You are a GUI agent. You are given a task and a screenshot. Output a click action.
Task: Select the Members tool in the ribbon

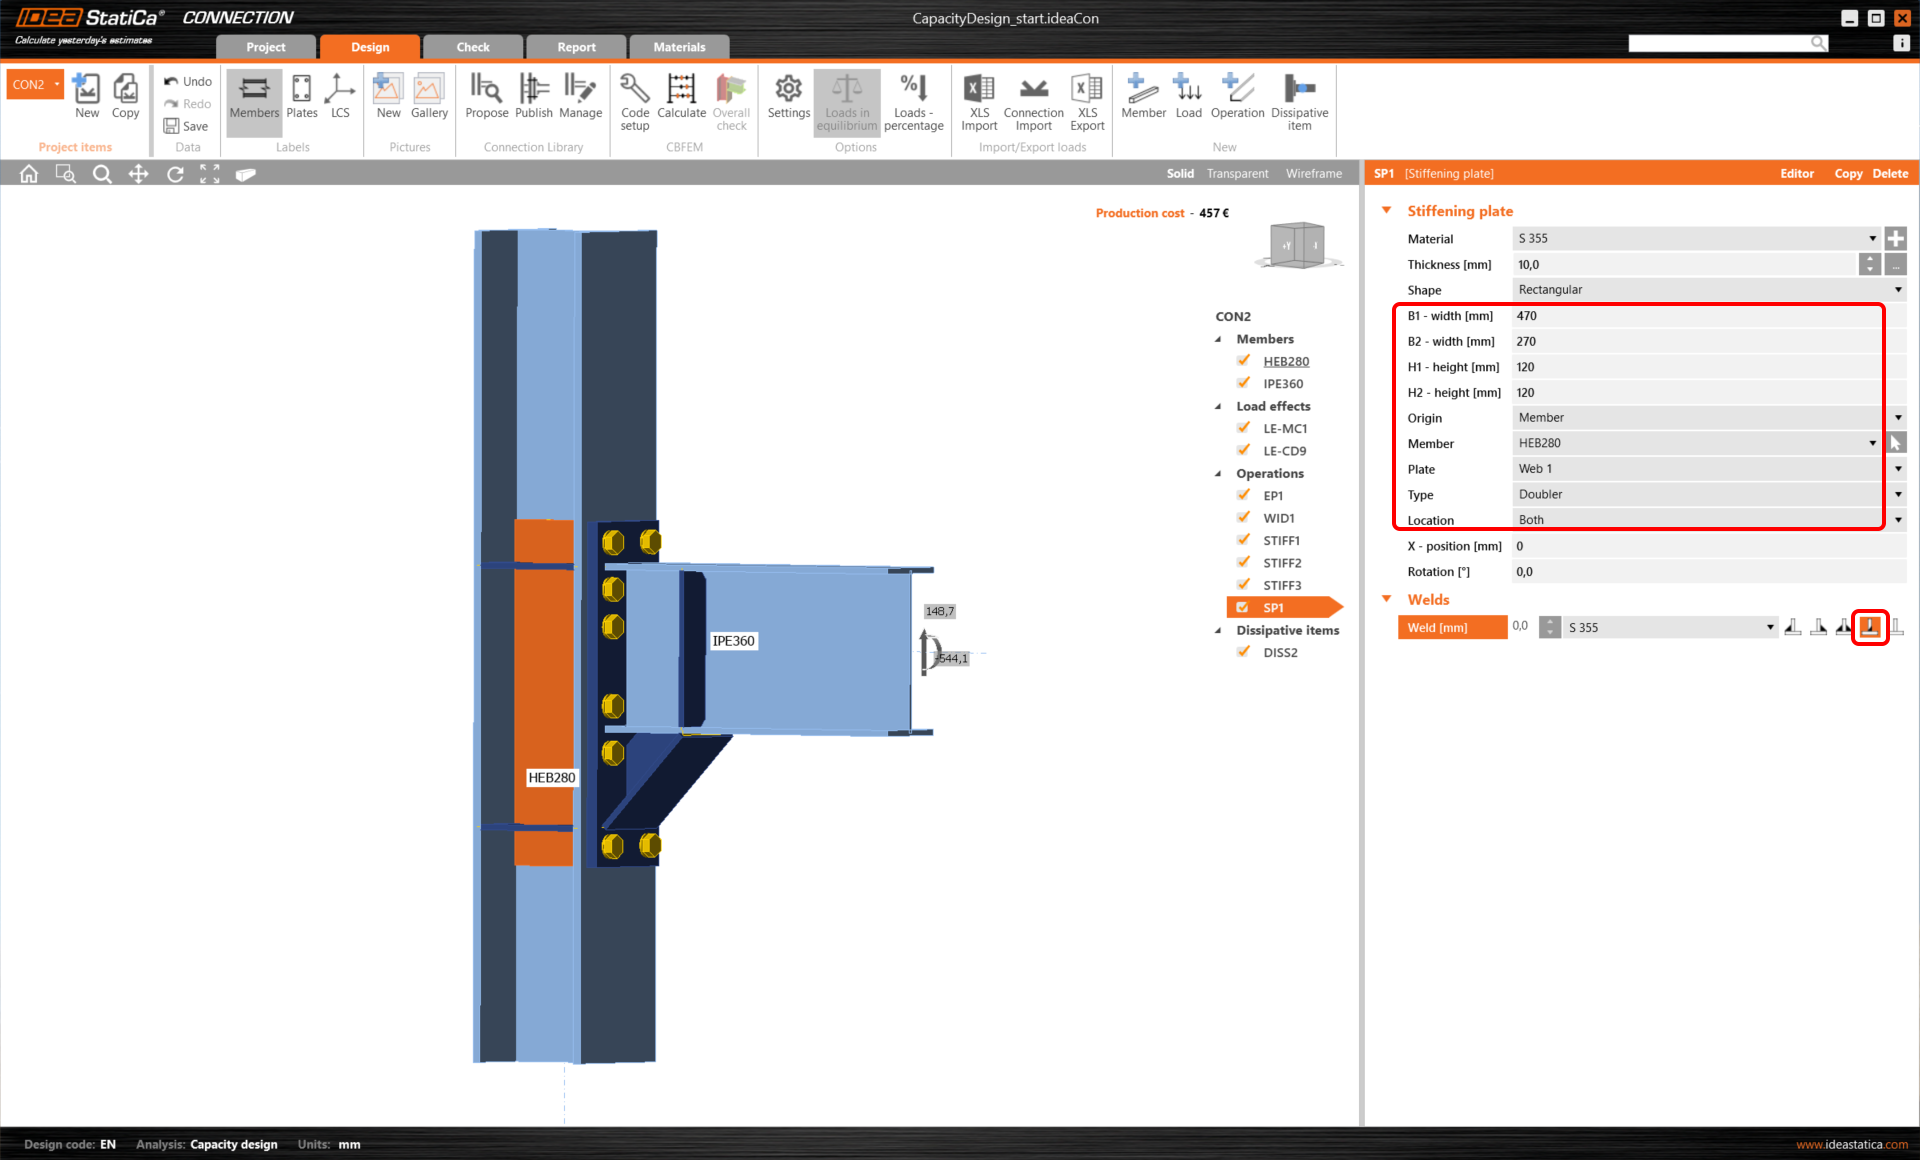pyautogui.click(x=253, y=100)
